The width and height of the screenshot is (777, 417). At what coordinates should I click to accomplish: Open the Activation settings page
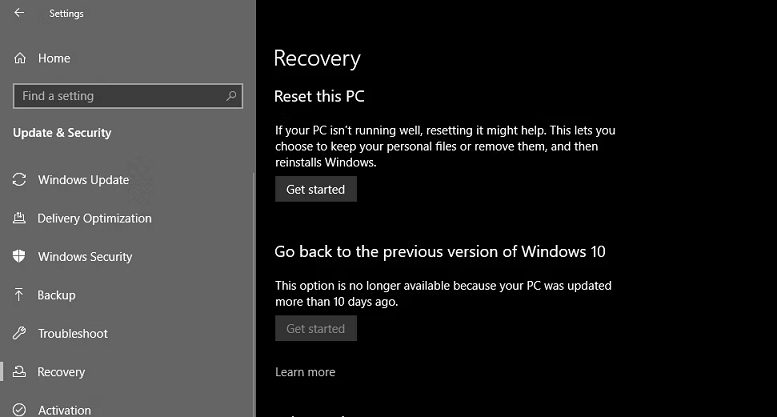[x=64, y=409]
